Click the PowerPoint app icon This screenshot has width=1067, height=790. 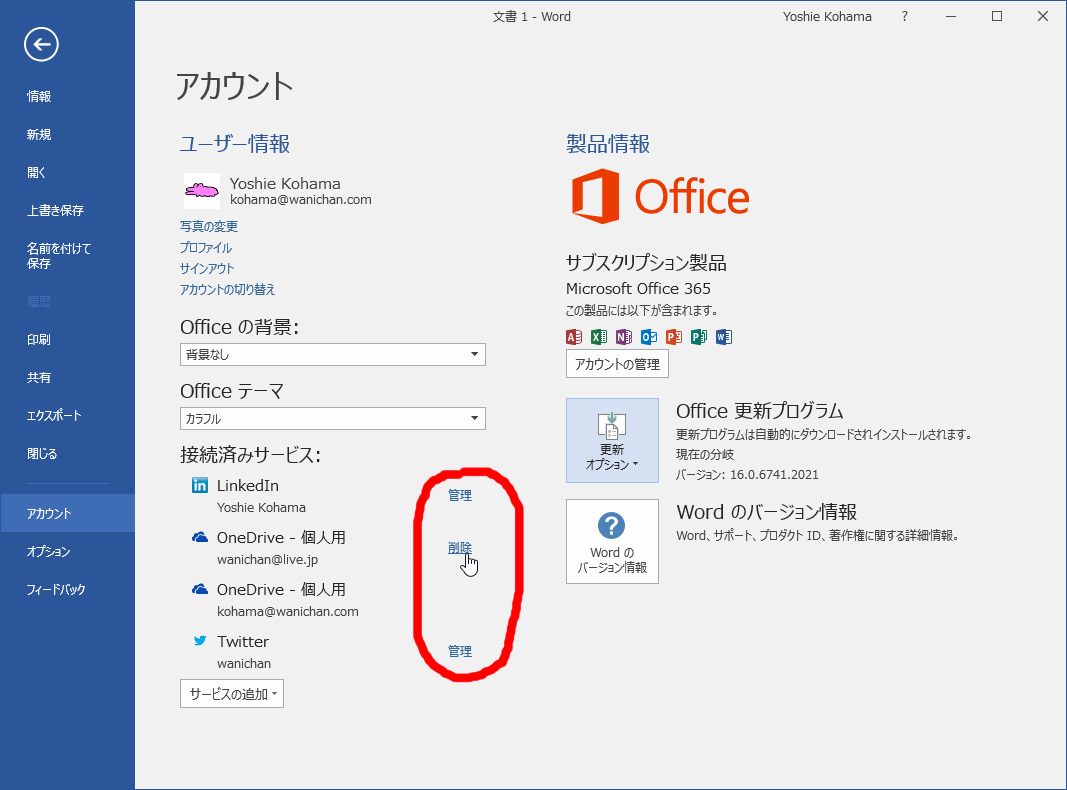coord(674,337)
